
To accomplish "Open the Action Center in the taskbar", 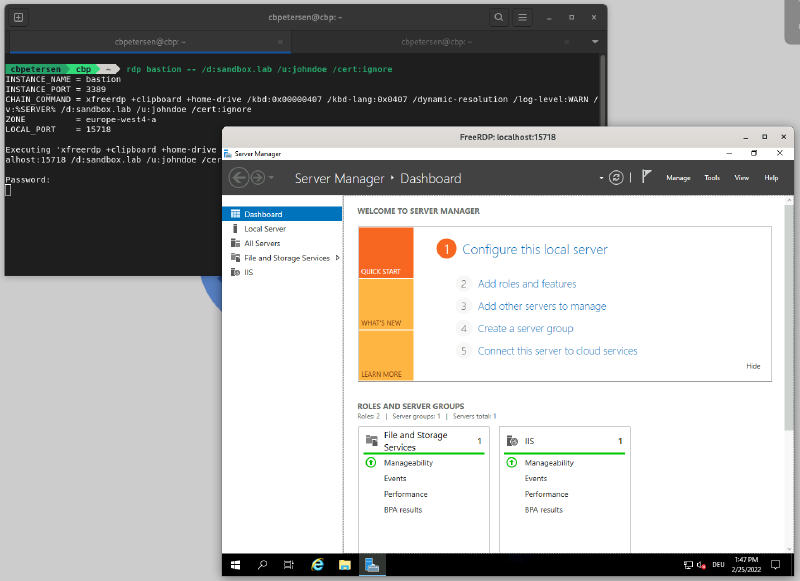I will point(775,565).
